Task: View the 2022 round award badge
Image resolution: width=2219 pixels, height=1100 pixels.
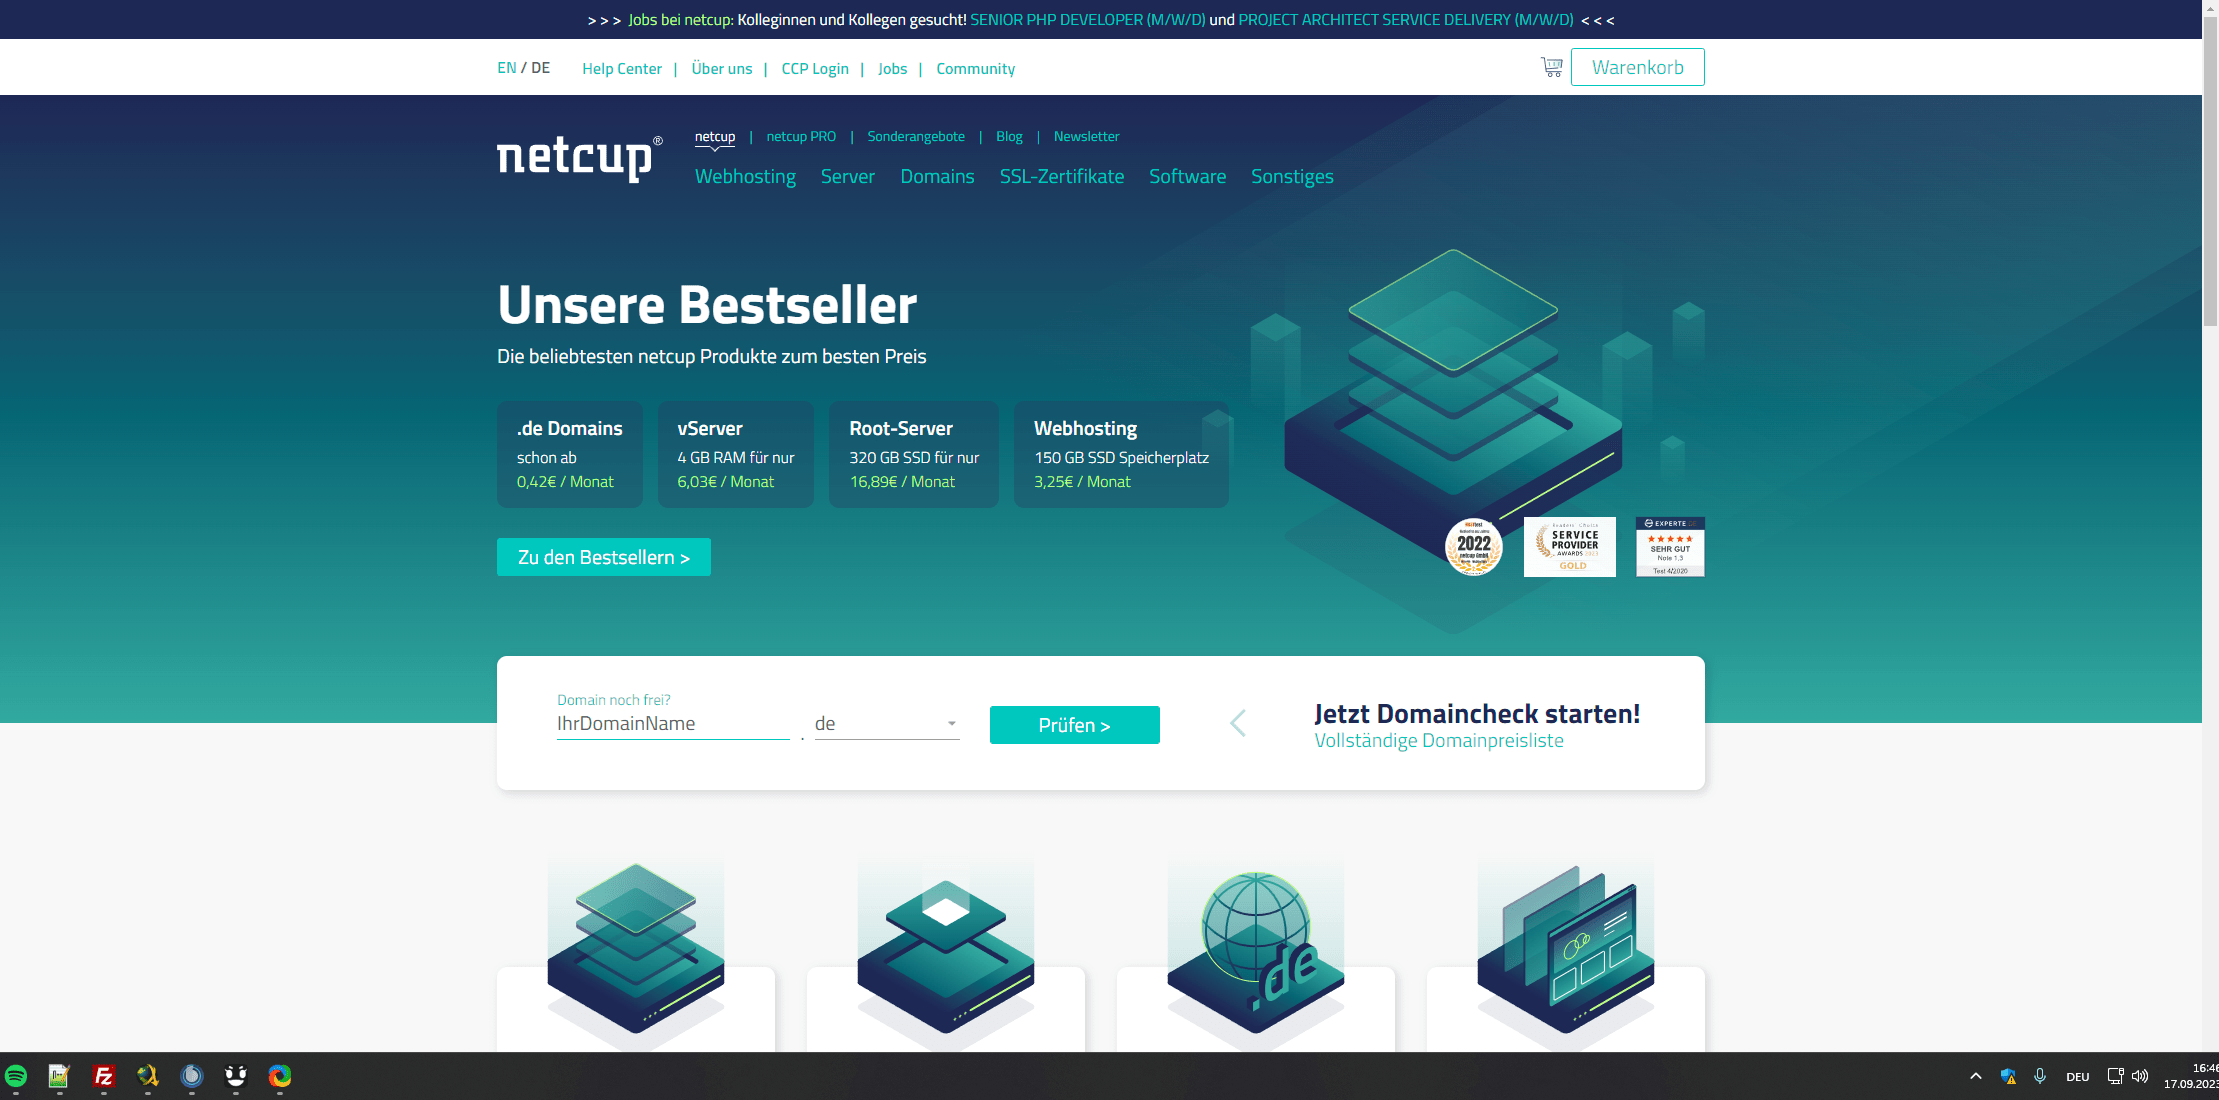Action: (1473, 547)
